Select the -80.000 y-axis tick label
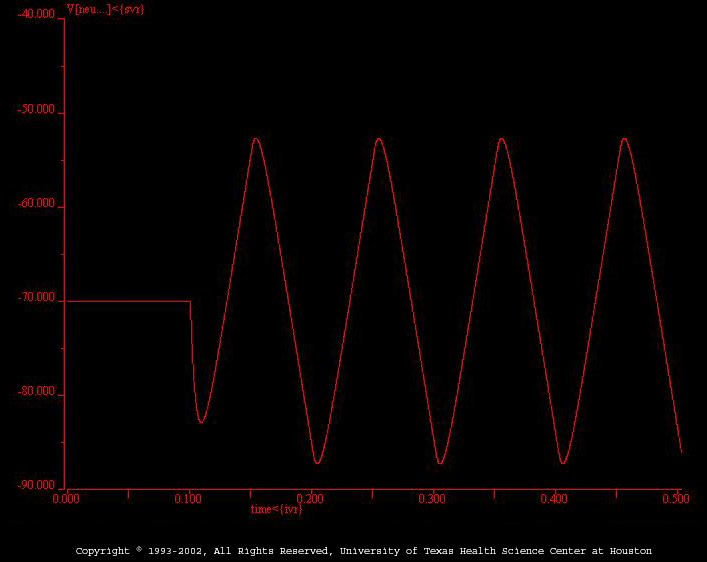 37,393
